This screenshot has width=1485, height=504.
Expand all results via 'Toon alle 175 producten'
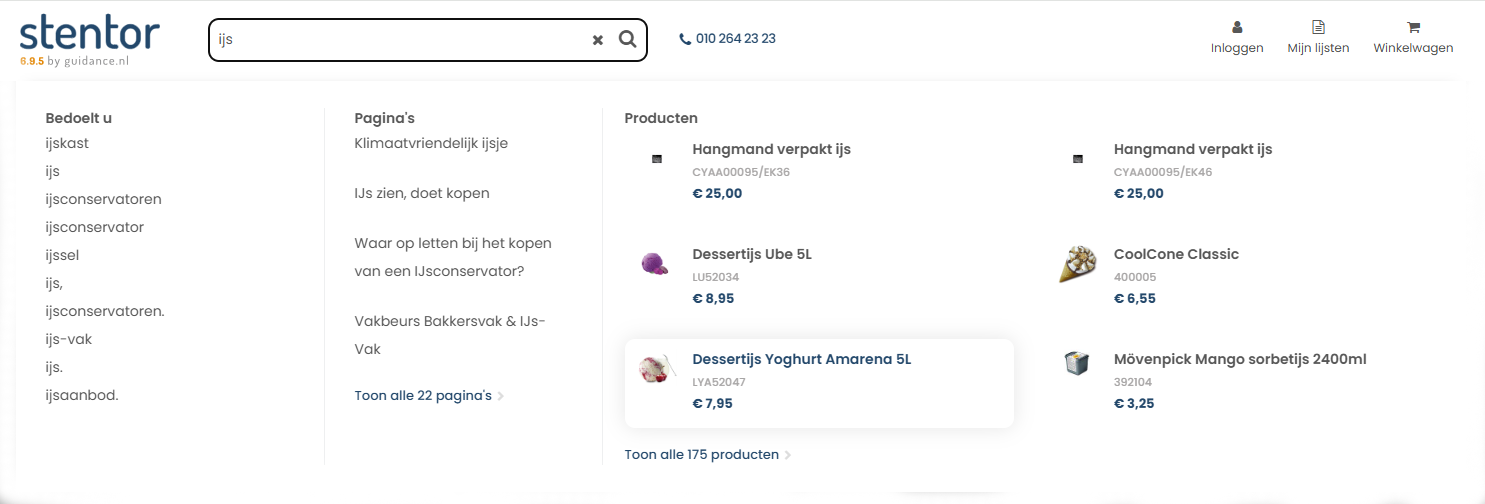(x=702, y=454)
